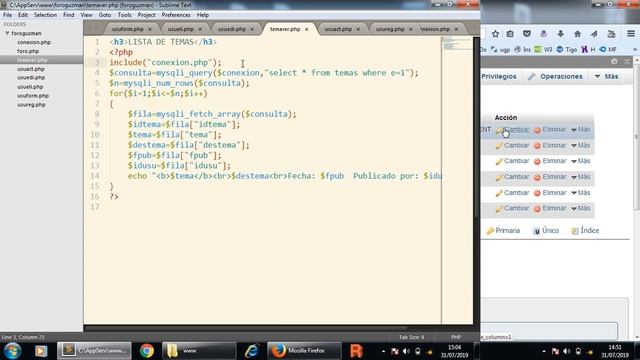Open the File menu in Sublime Text
Image resolution: width=640 pixels, height=360 pixels.
click(x=7, y=15)
